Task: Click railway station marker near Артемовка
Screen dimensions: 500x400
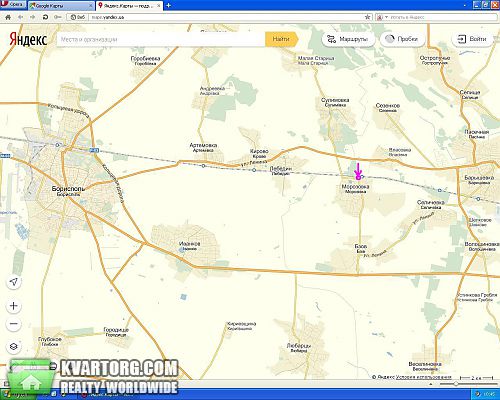Action: click(x=203, y=166)
